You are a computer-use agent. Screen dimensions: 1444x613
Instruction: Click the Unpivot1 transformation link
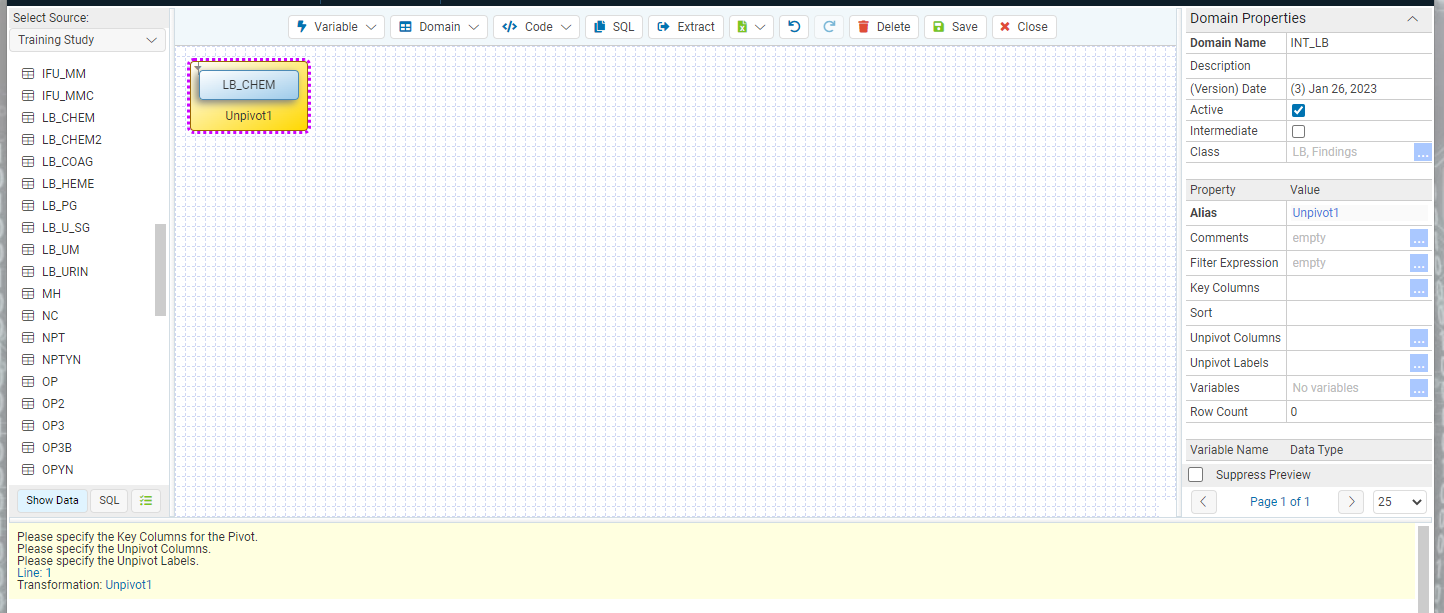[129, 585]
